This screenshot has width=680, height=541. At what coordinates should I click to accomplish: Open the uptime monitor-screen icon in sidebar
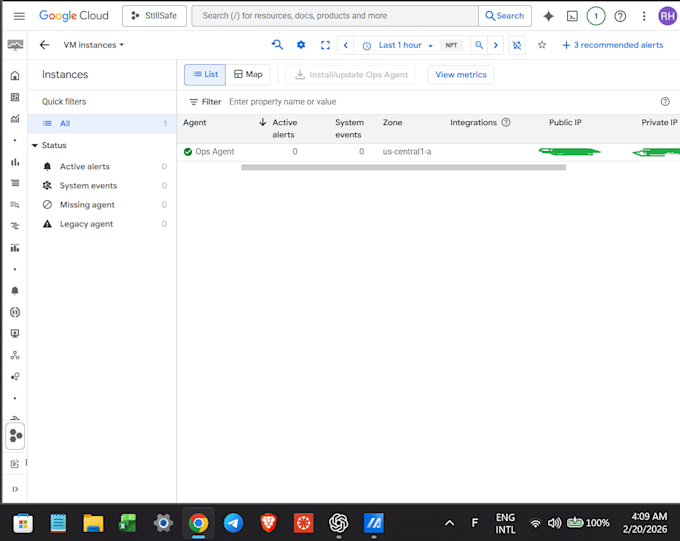pyautogui.click(x=15, y=333)
